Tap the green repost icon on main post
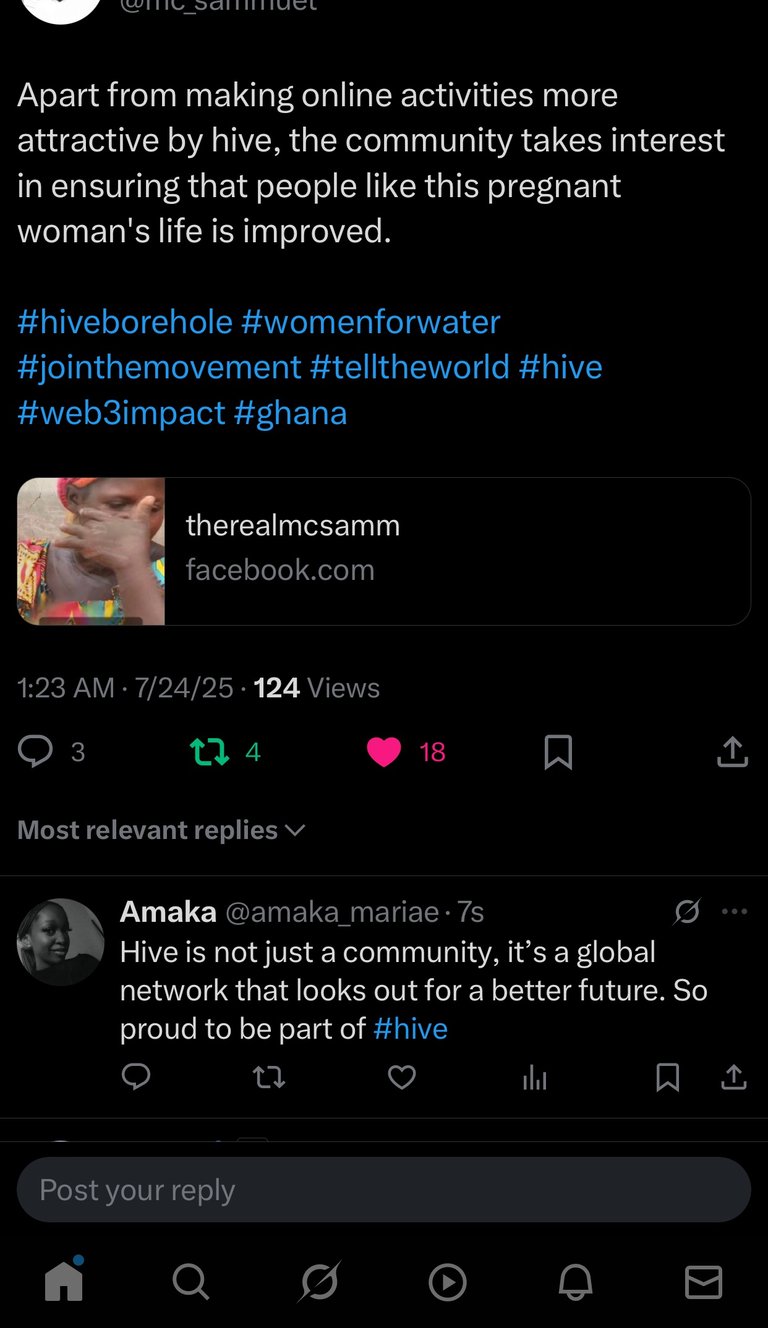This screenshot has width=768, height=1328. [x=210, y=751]
